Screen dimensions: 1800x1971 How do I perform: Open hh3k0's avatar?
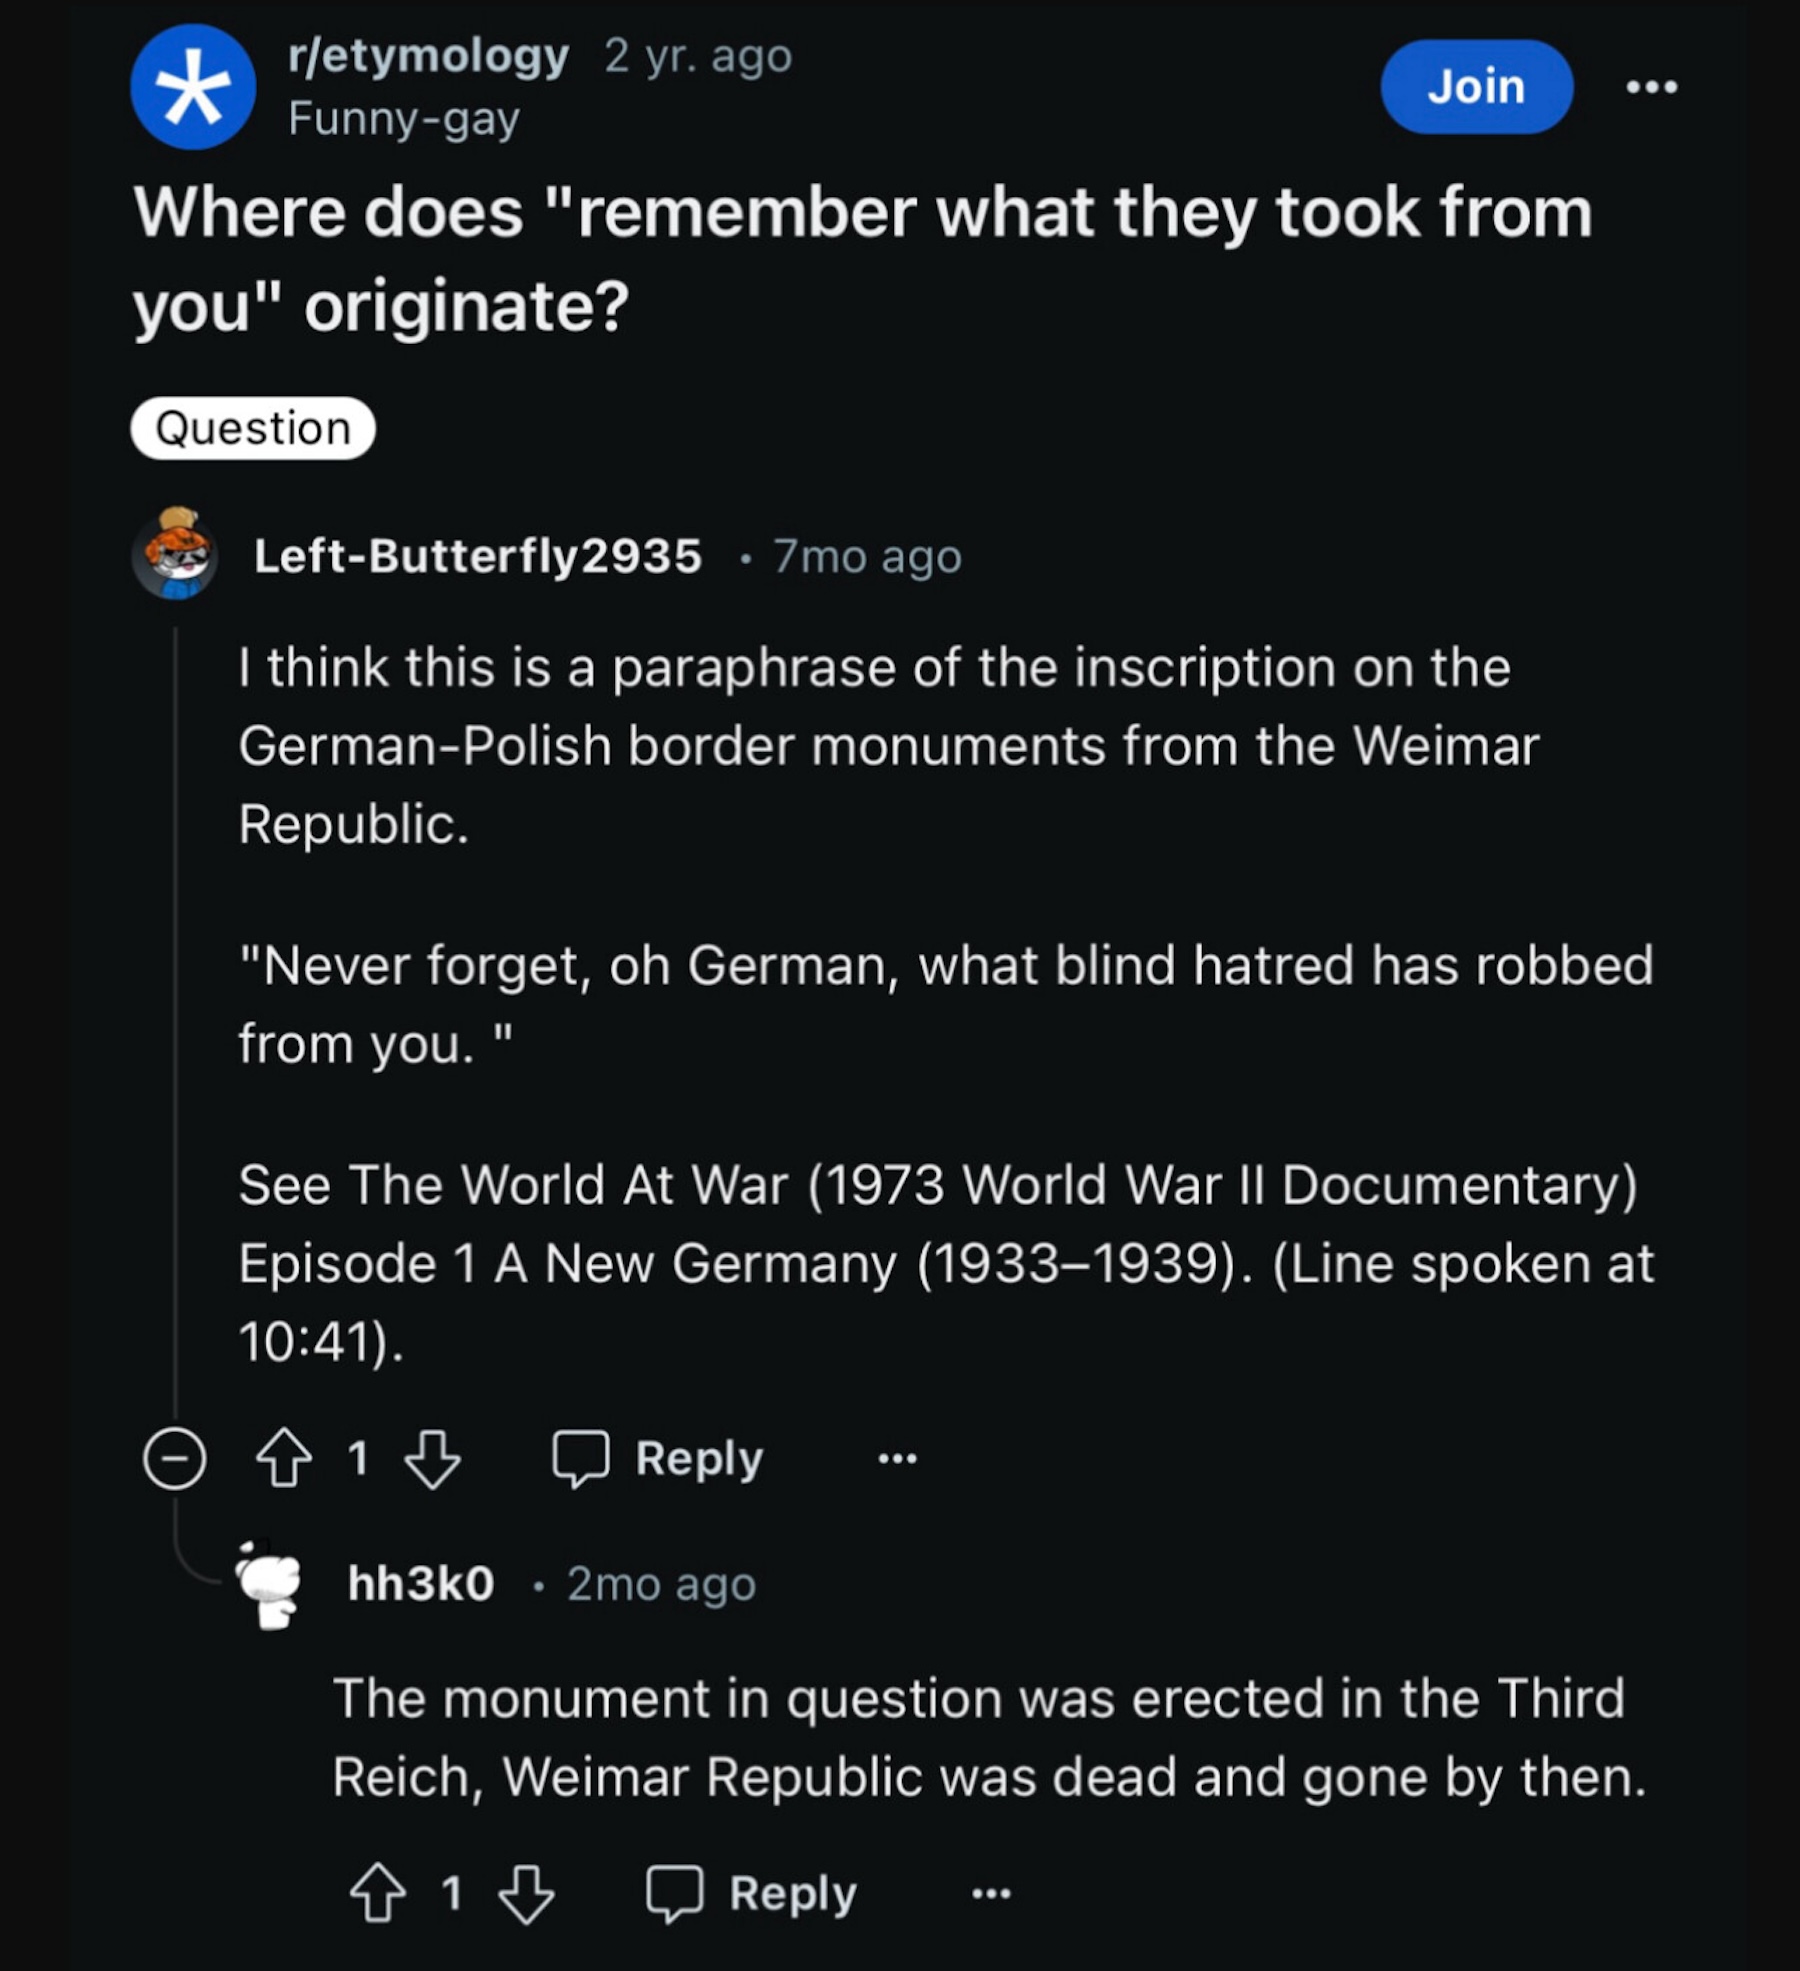pyautogui.click(x=270, y=1583)
